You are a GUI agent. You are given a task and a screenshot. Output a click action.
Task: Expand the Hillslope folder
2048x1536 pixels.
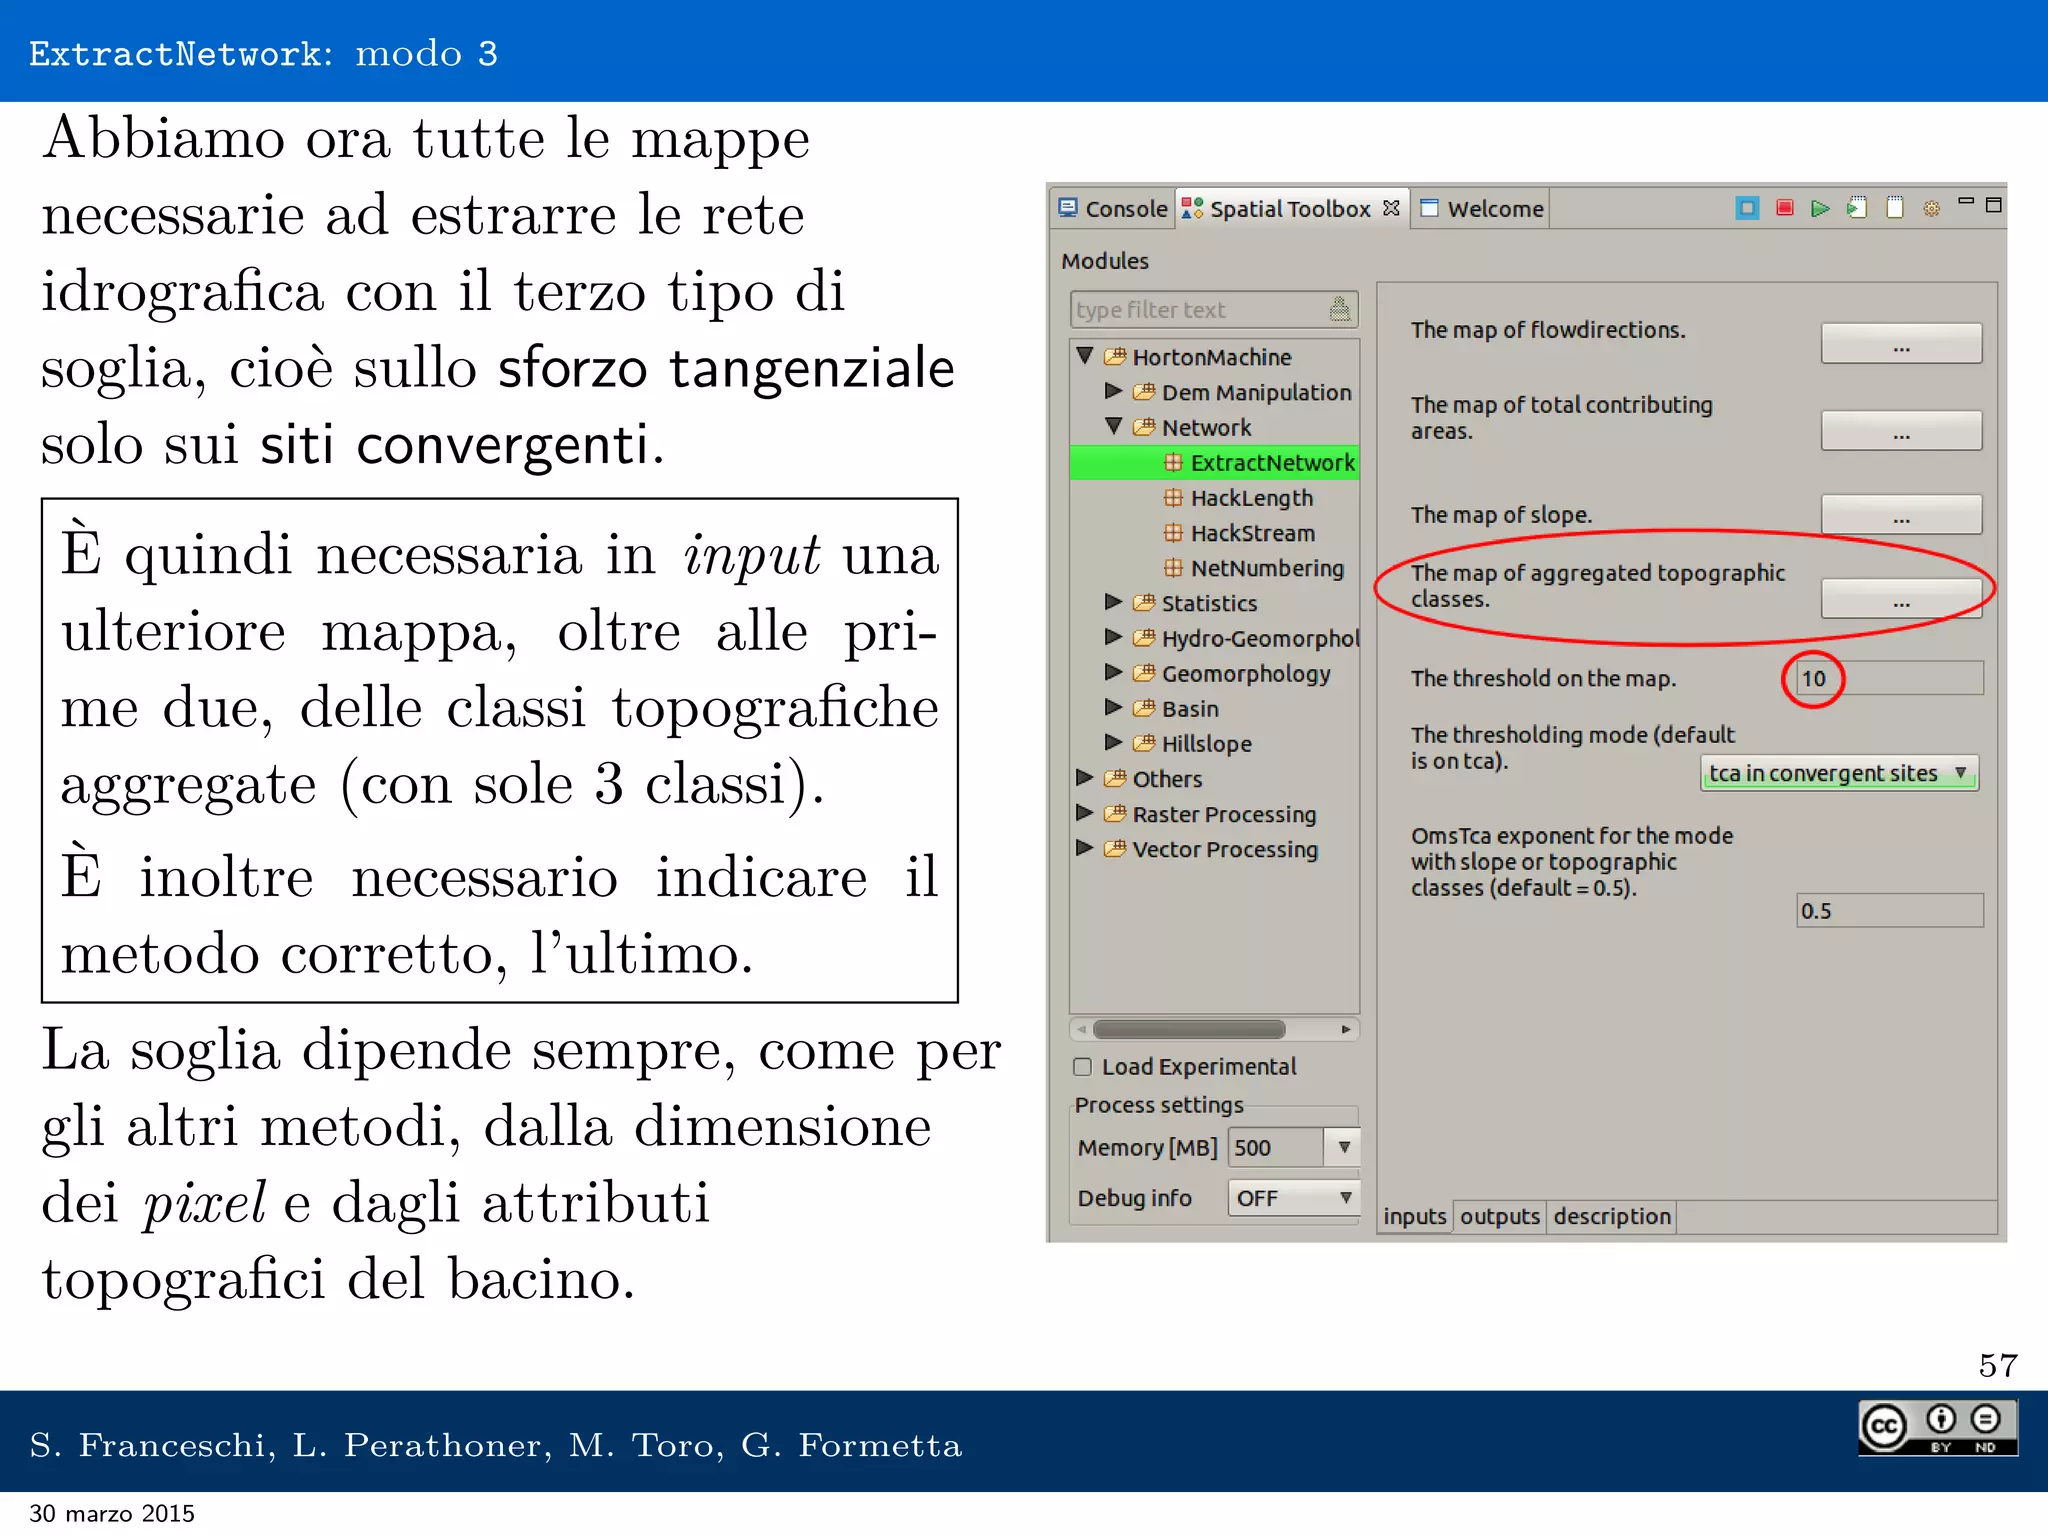pyautogui.click(x=1113, y=742)
